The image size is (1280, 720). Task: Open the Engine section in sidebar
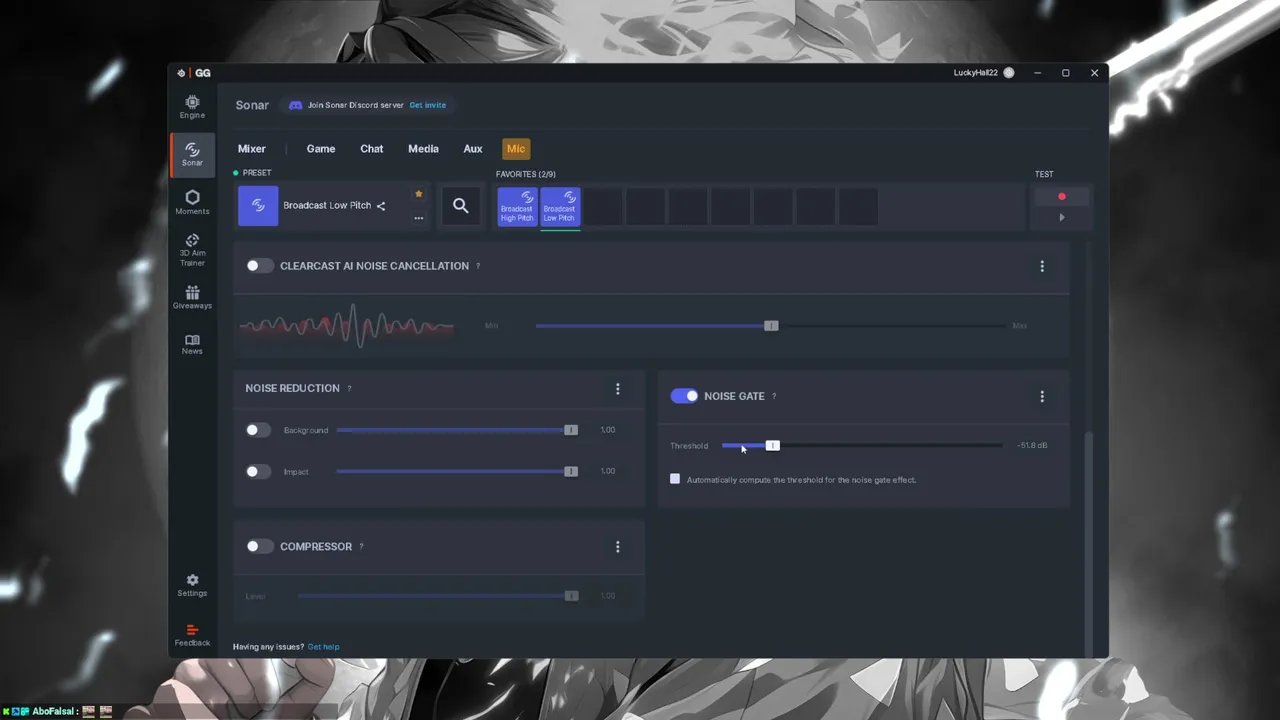[x=192, y=106]
